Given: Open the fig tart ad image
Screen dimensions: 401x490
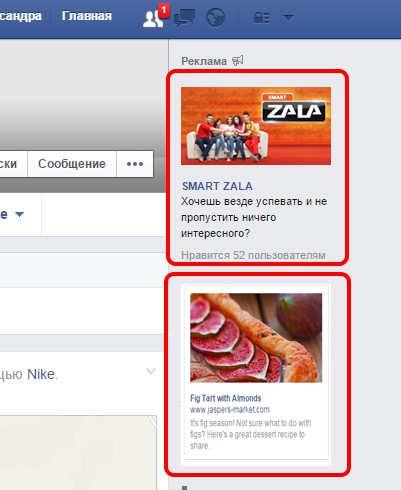Looking at the screenshot, I should (x=256, y=338).
